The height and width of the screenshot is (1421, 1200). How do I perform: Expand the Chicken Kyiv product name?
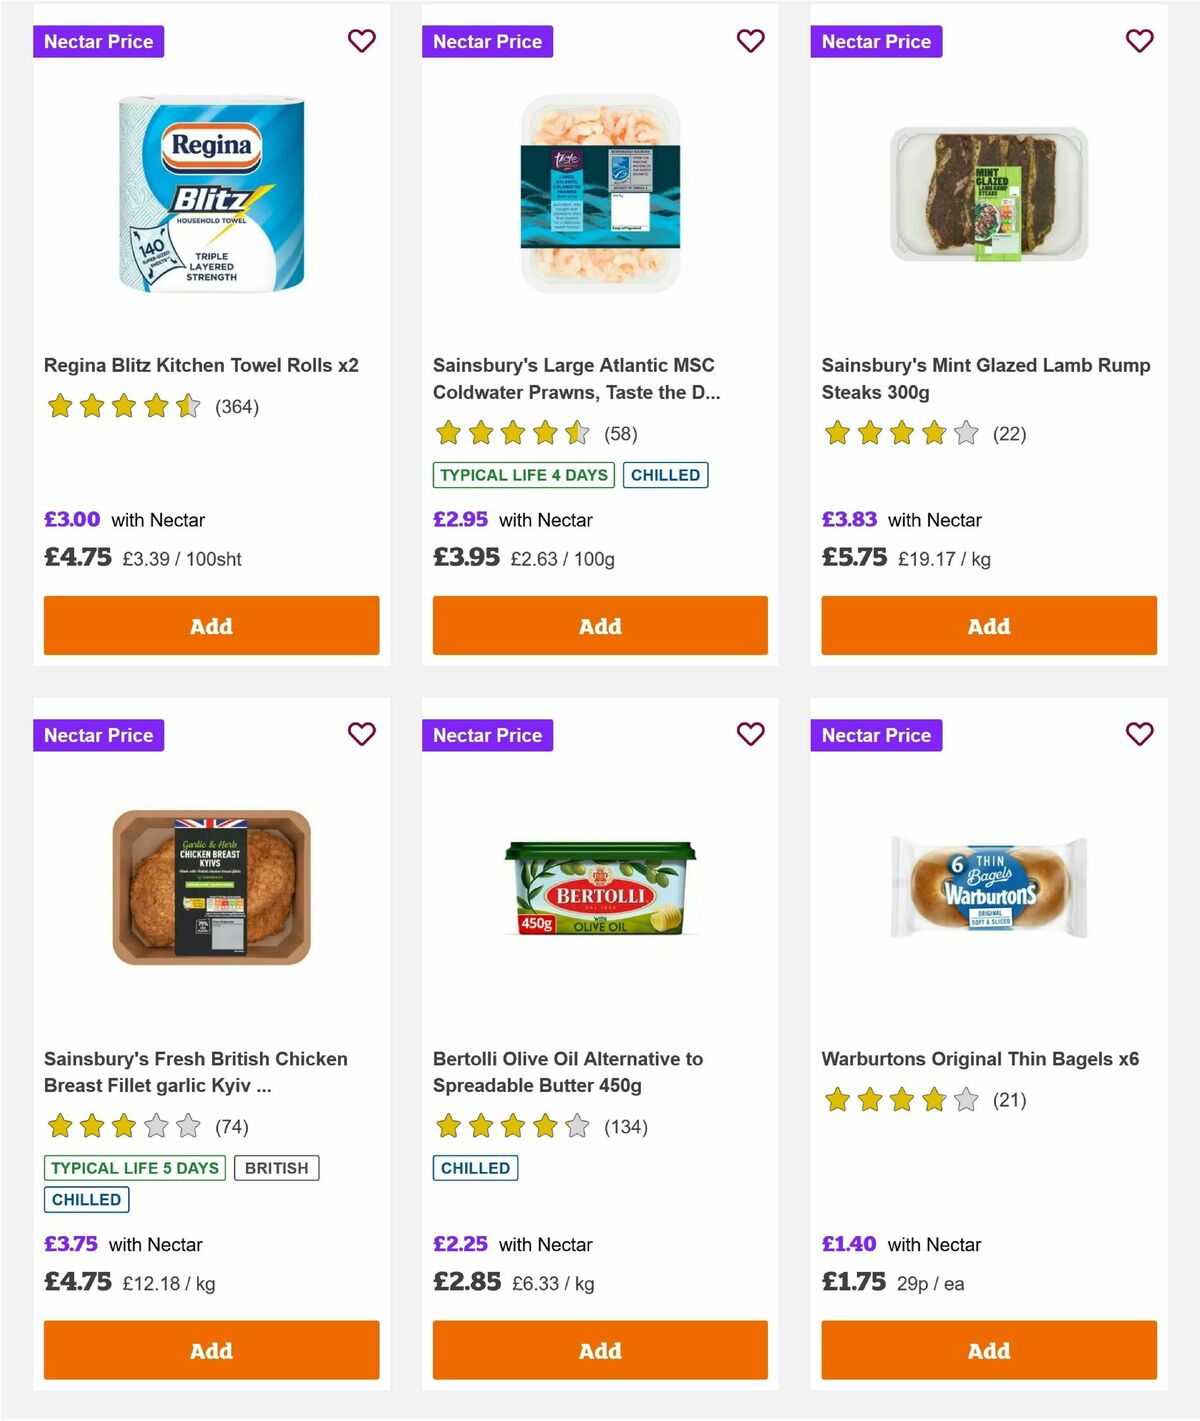click(196, 1071)
